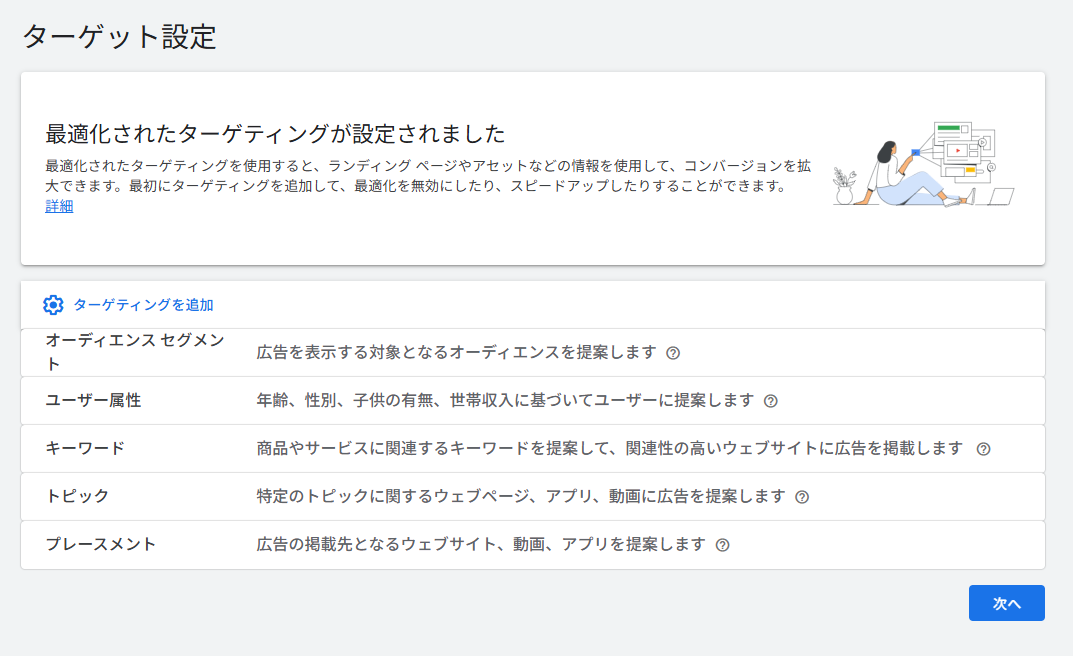Image resolution: width=1073 pixels, height=656 pixels.
Task: Click the プレースメント help question mark icon
Action: tap(722, 545)
